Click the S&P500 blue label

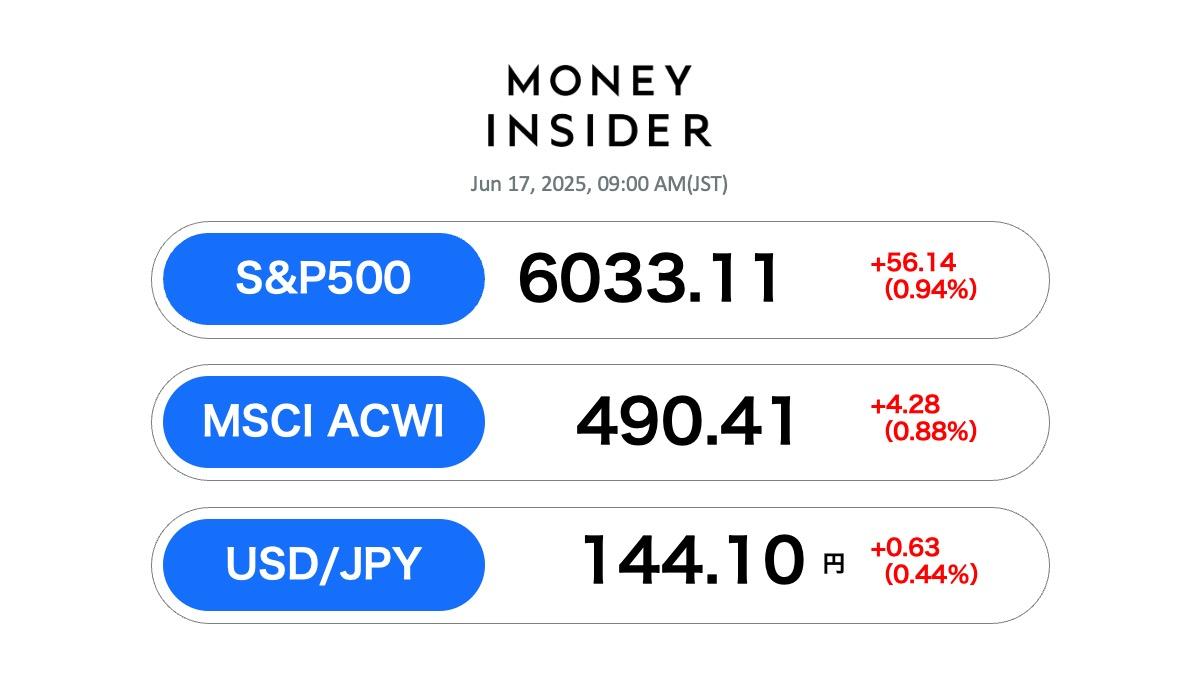click(x=323, y=279)
